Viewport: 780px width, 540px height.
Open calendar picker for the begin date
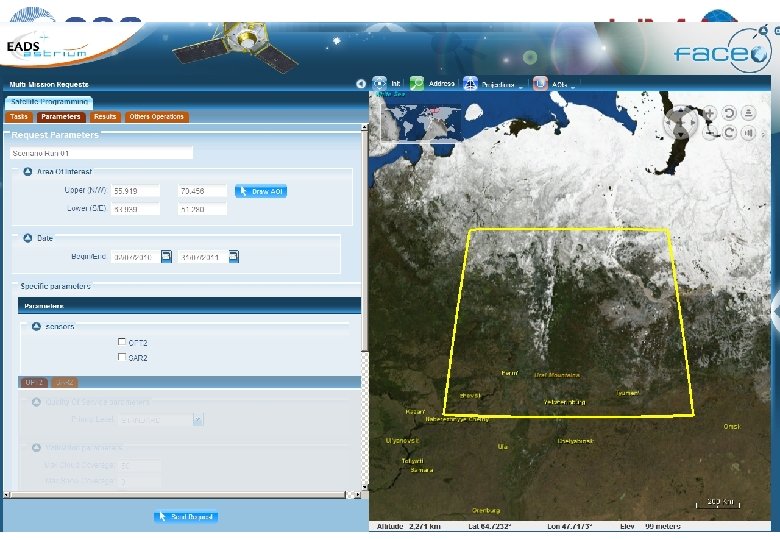166,257
